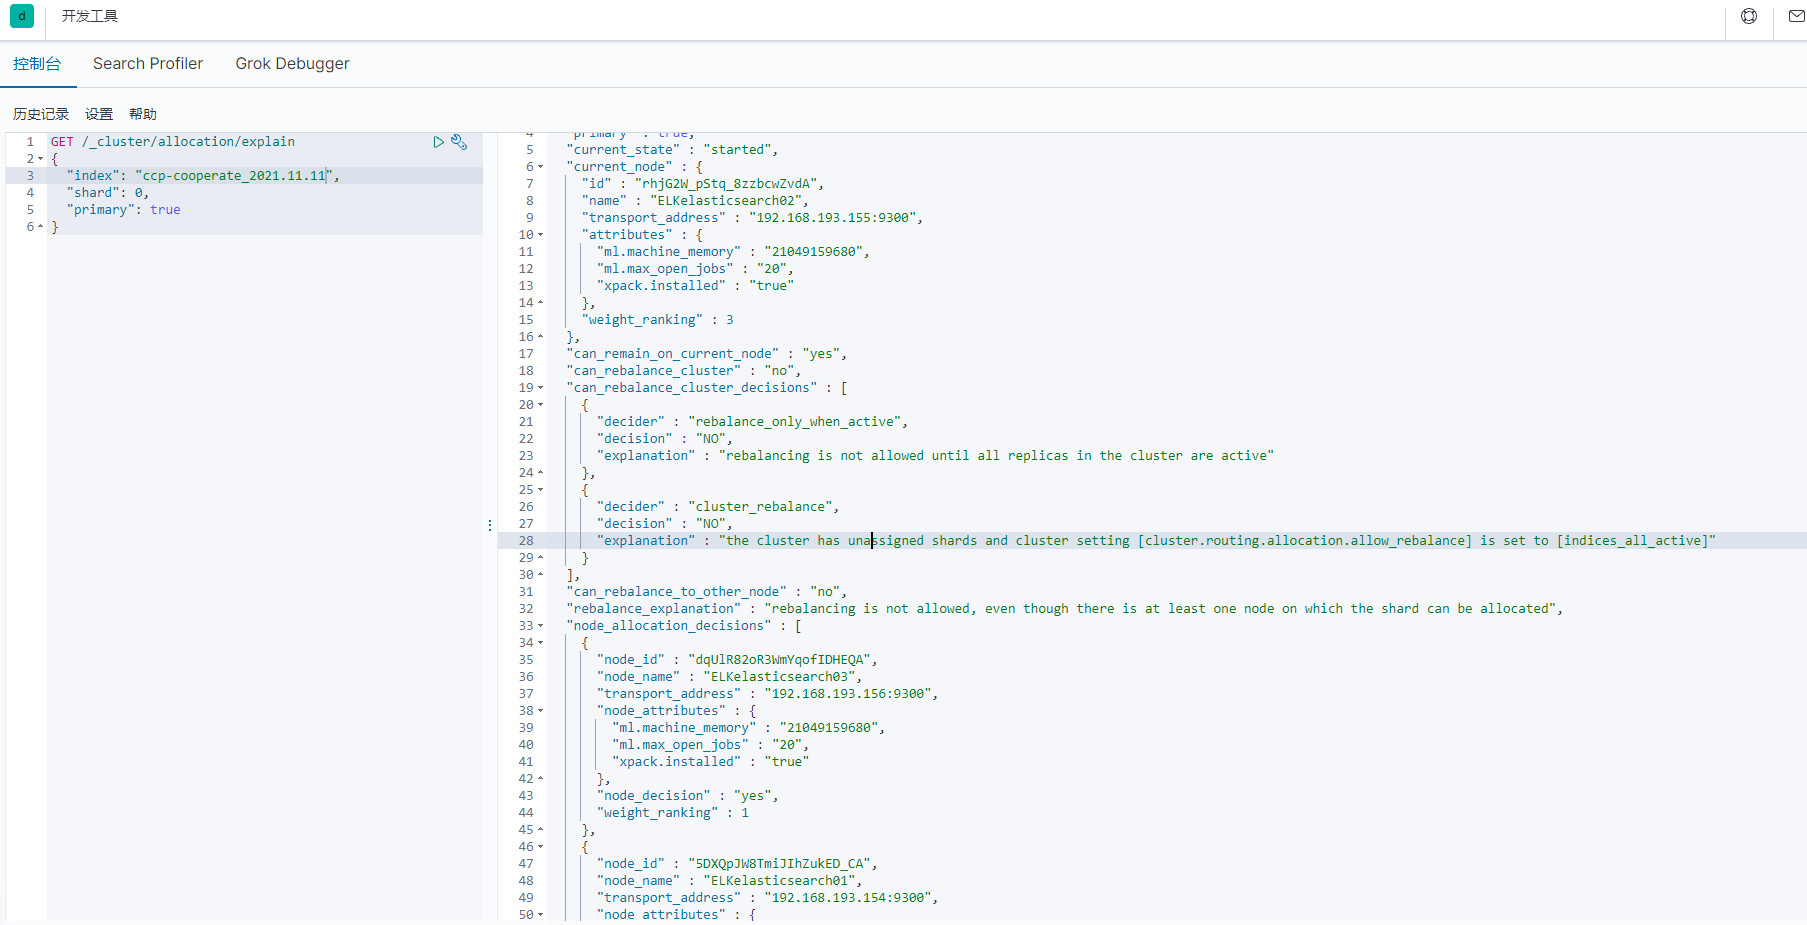Open the Search Profiler tab

coord(148,64)
